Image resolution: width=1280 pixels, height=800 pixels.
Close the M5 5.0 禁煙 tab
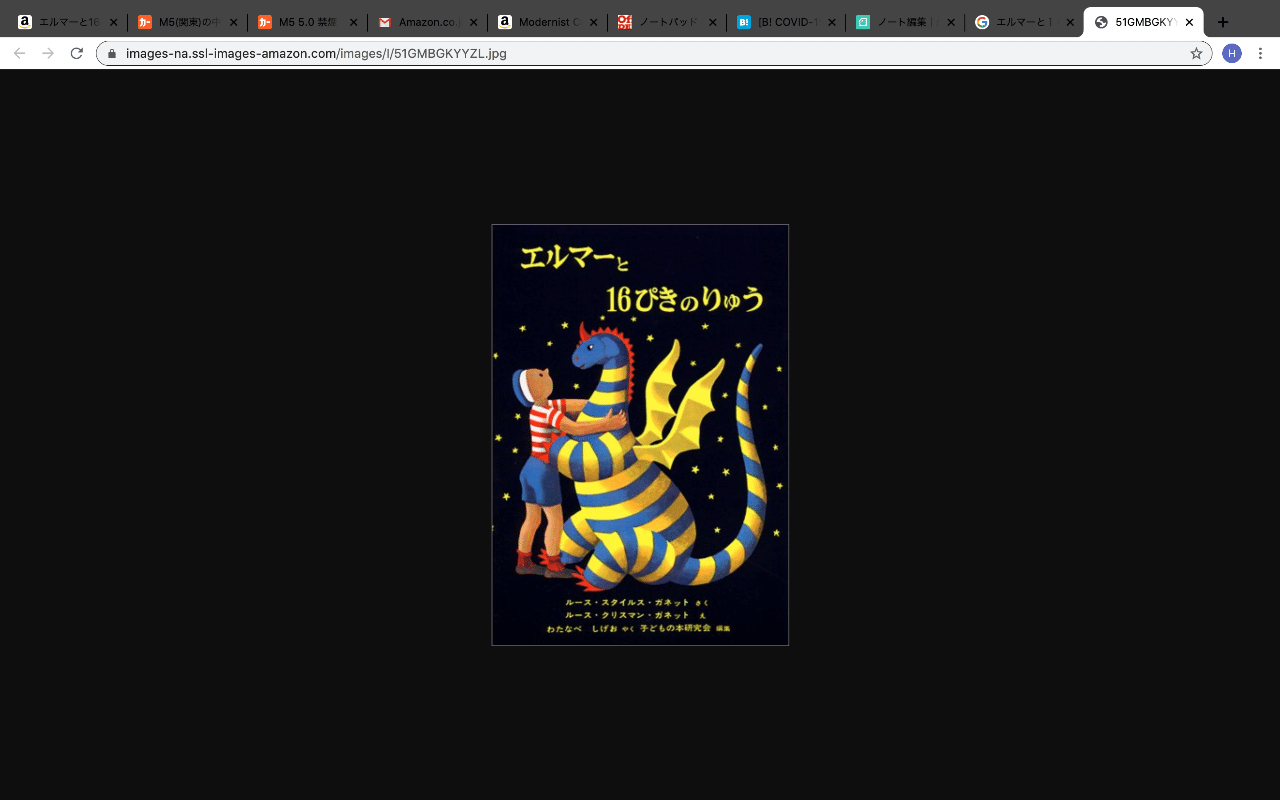353,22
